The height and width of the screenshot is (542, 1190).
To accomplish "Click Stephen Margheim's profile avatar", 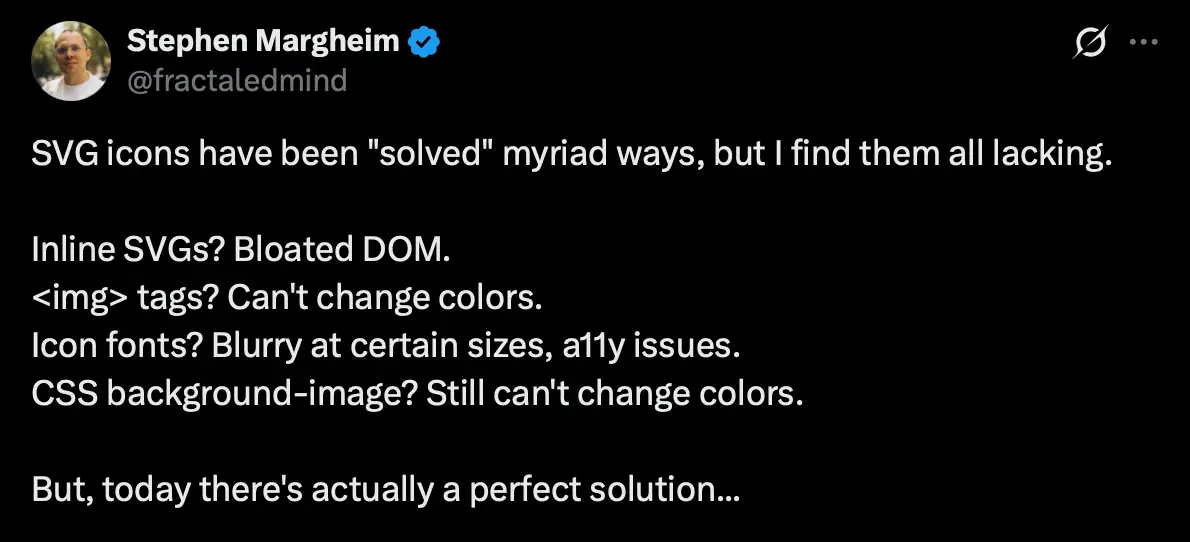I will click(x=70, y=60).
